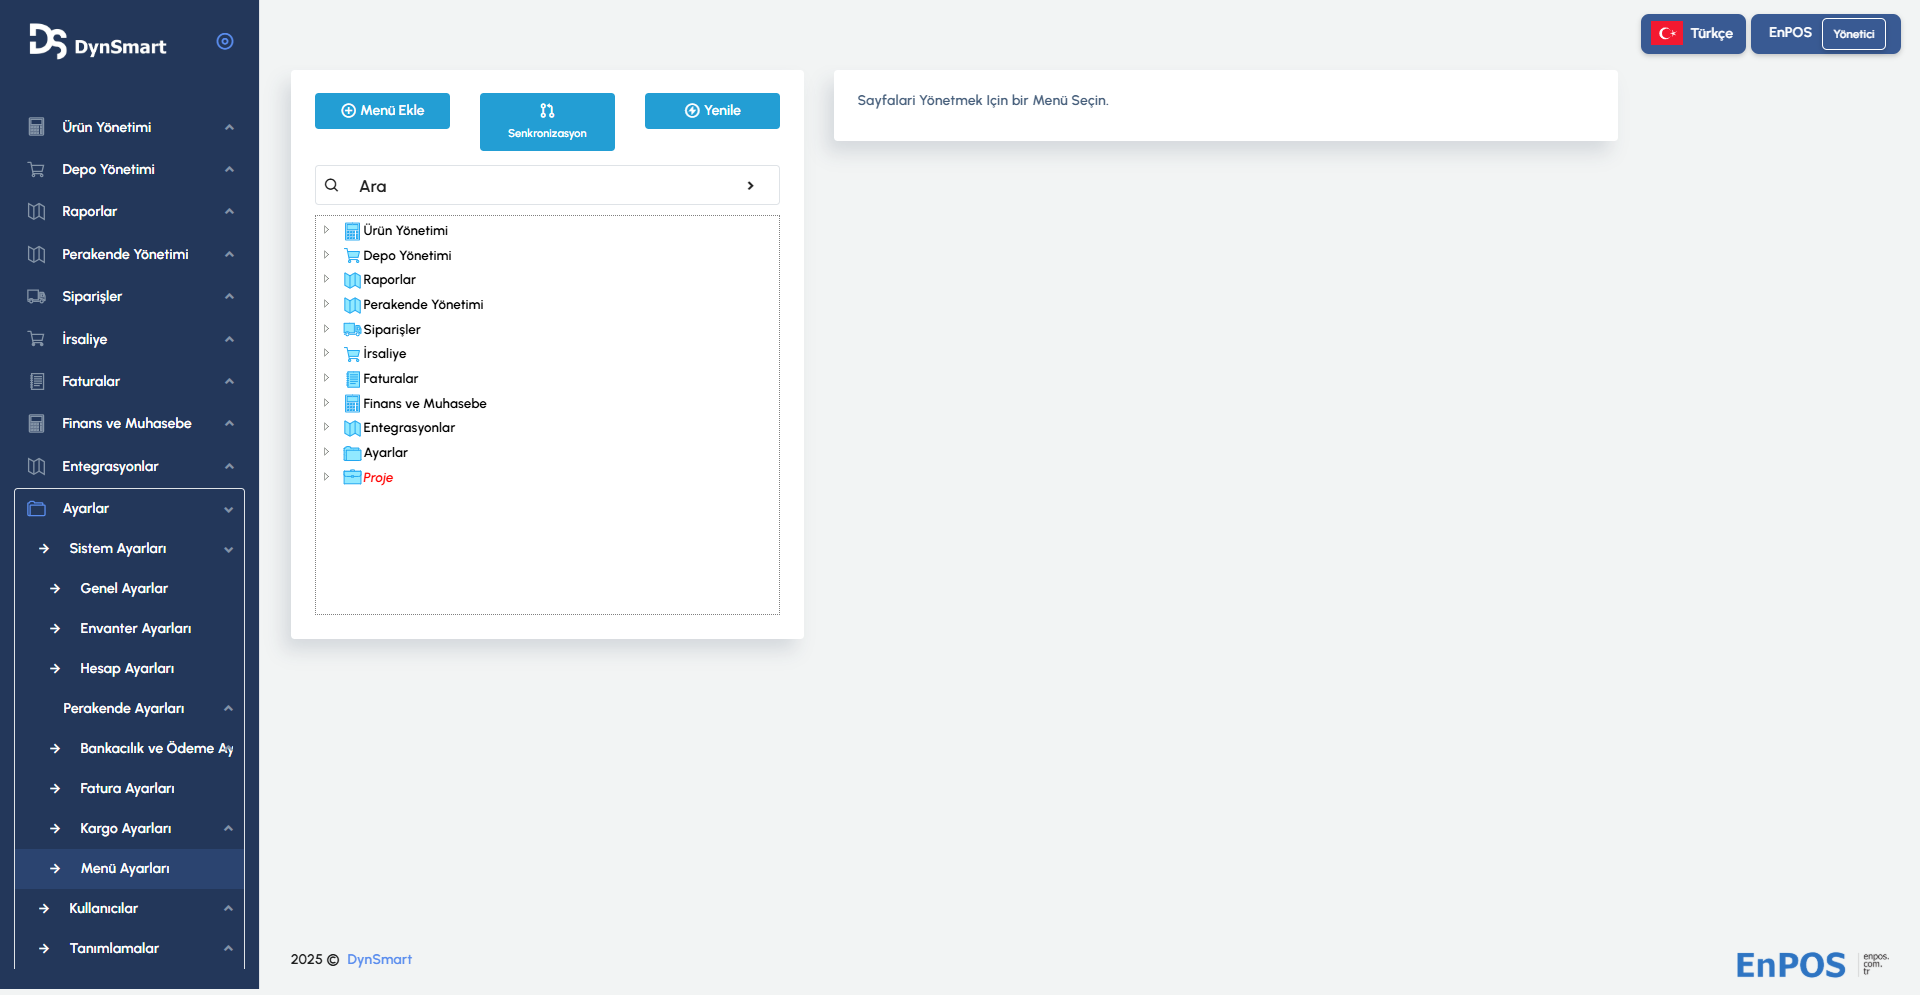Open the DynSmart footer link

(379, 960)
